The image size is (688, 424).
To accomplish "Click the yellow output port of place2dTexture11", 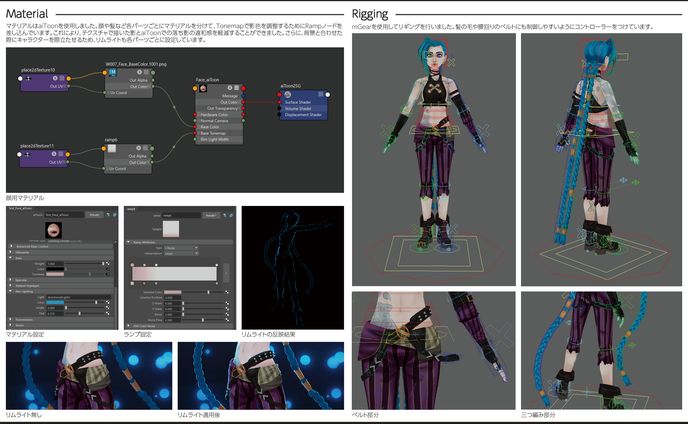I will 68,155.
